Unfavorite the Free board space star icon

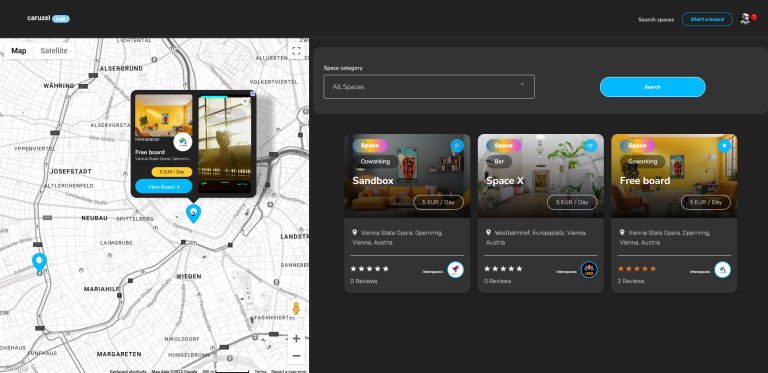tap(724, 145)
